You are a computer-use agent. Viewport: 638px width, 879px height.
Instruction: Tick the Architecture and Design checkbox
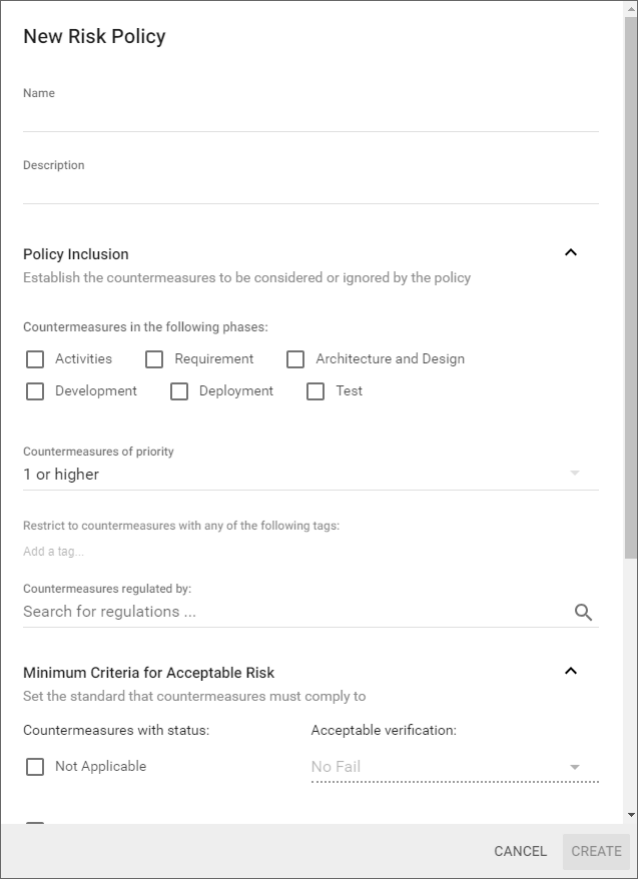pos(295,359)
